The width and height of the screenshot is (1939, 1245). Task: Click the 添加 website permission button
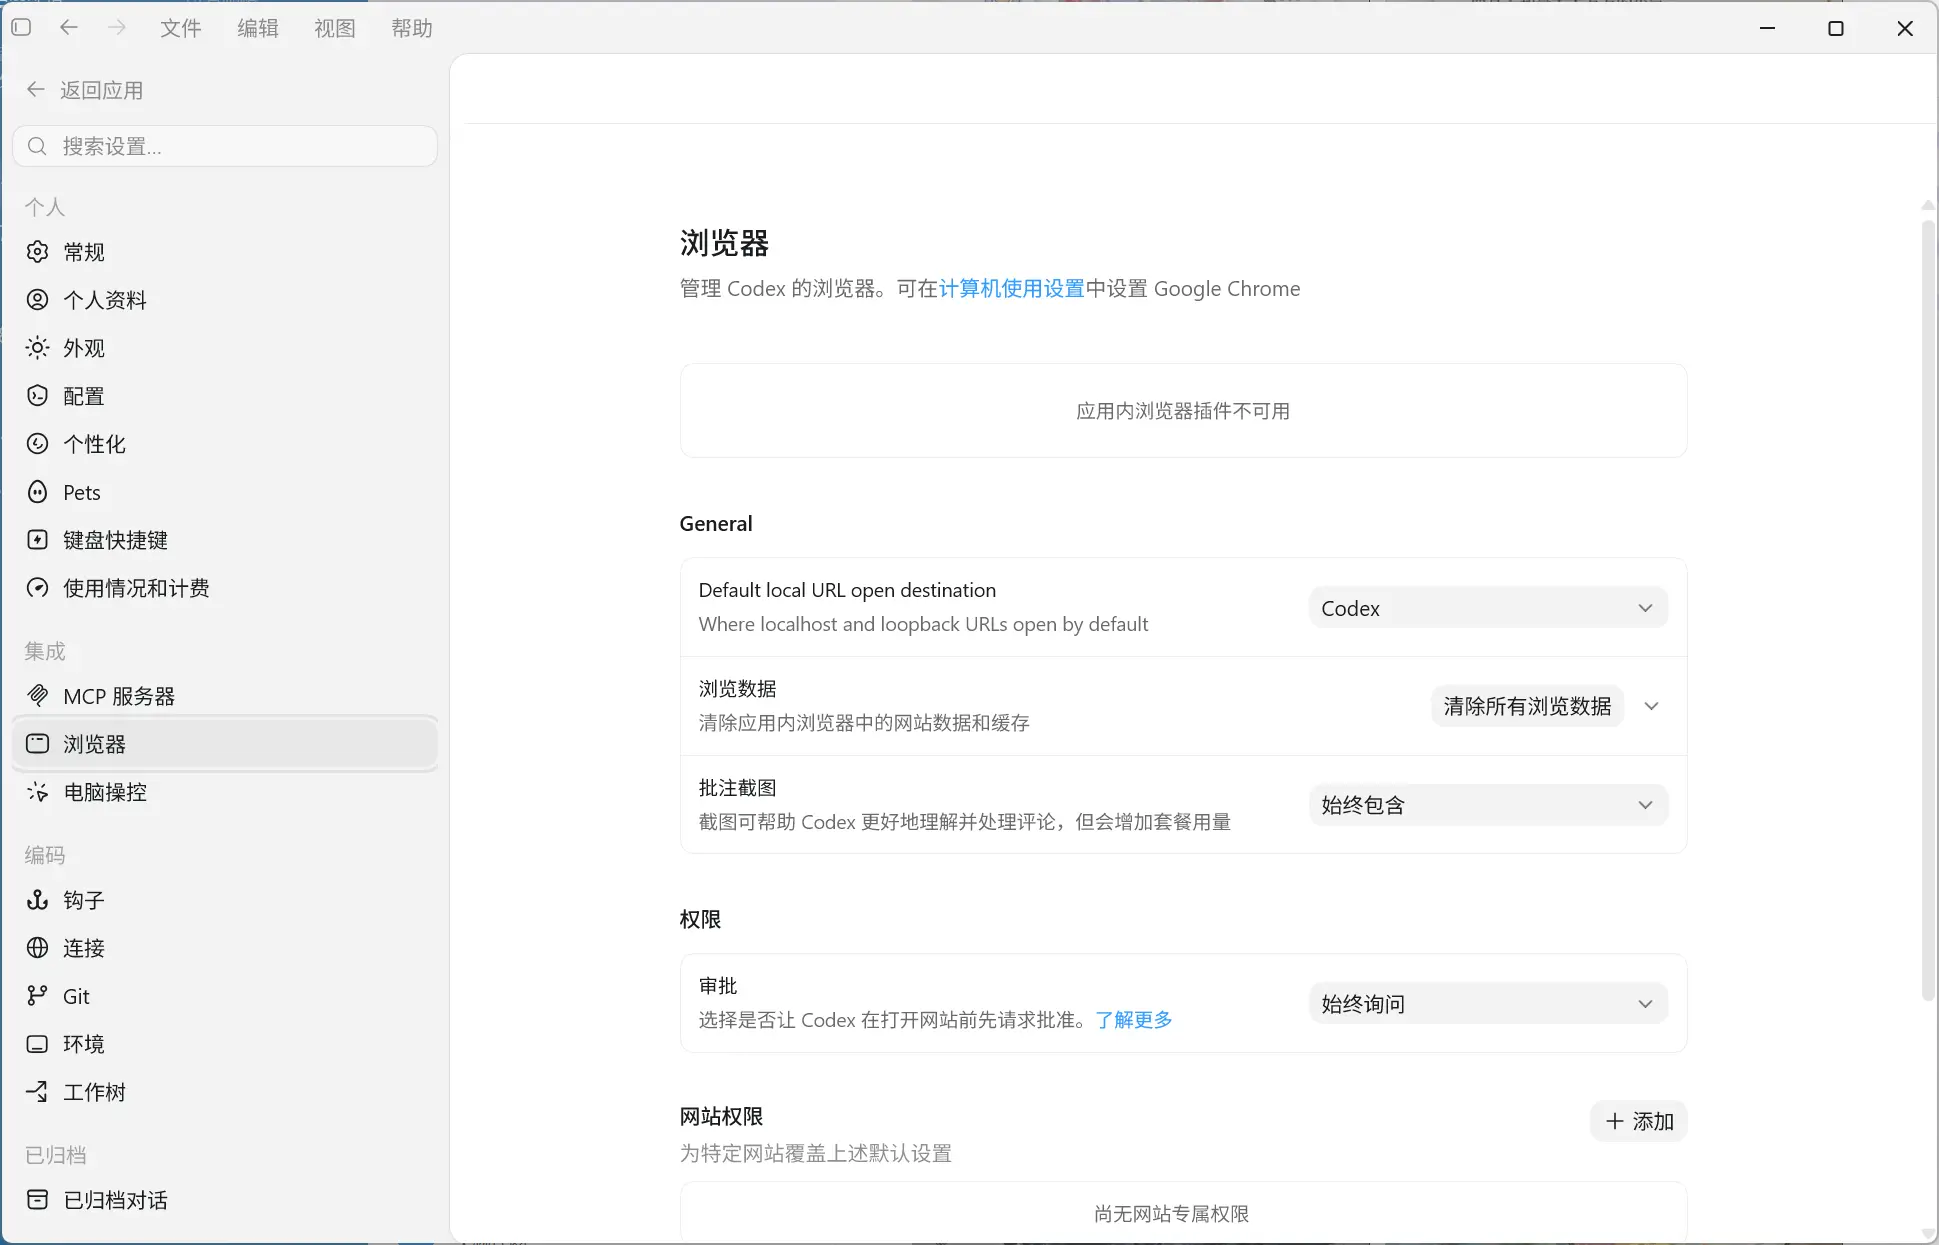[1639, 1121]
